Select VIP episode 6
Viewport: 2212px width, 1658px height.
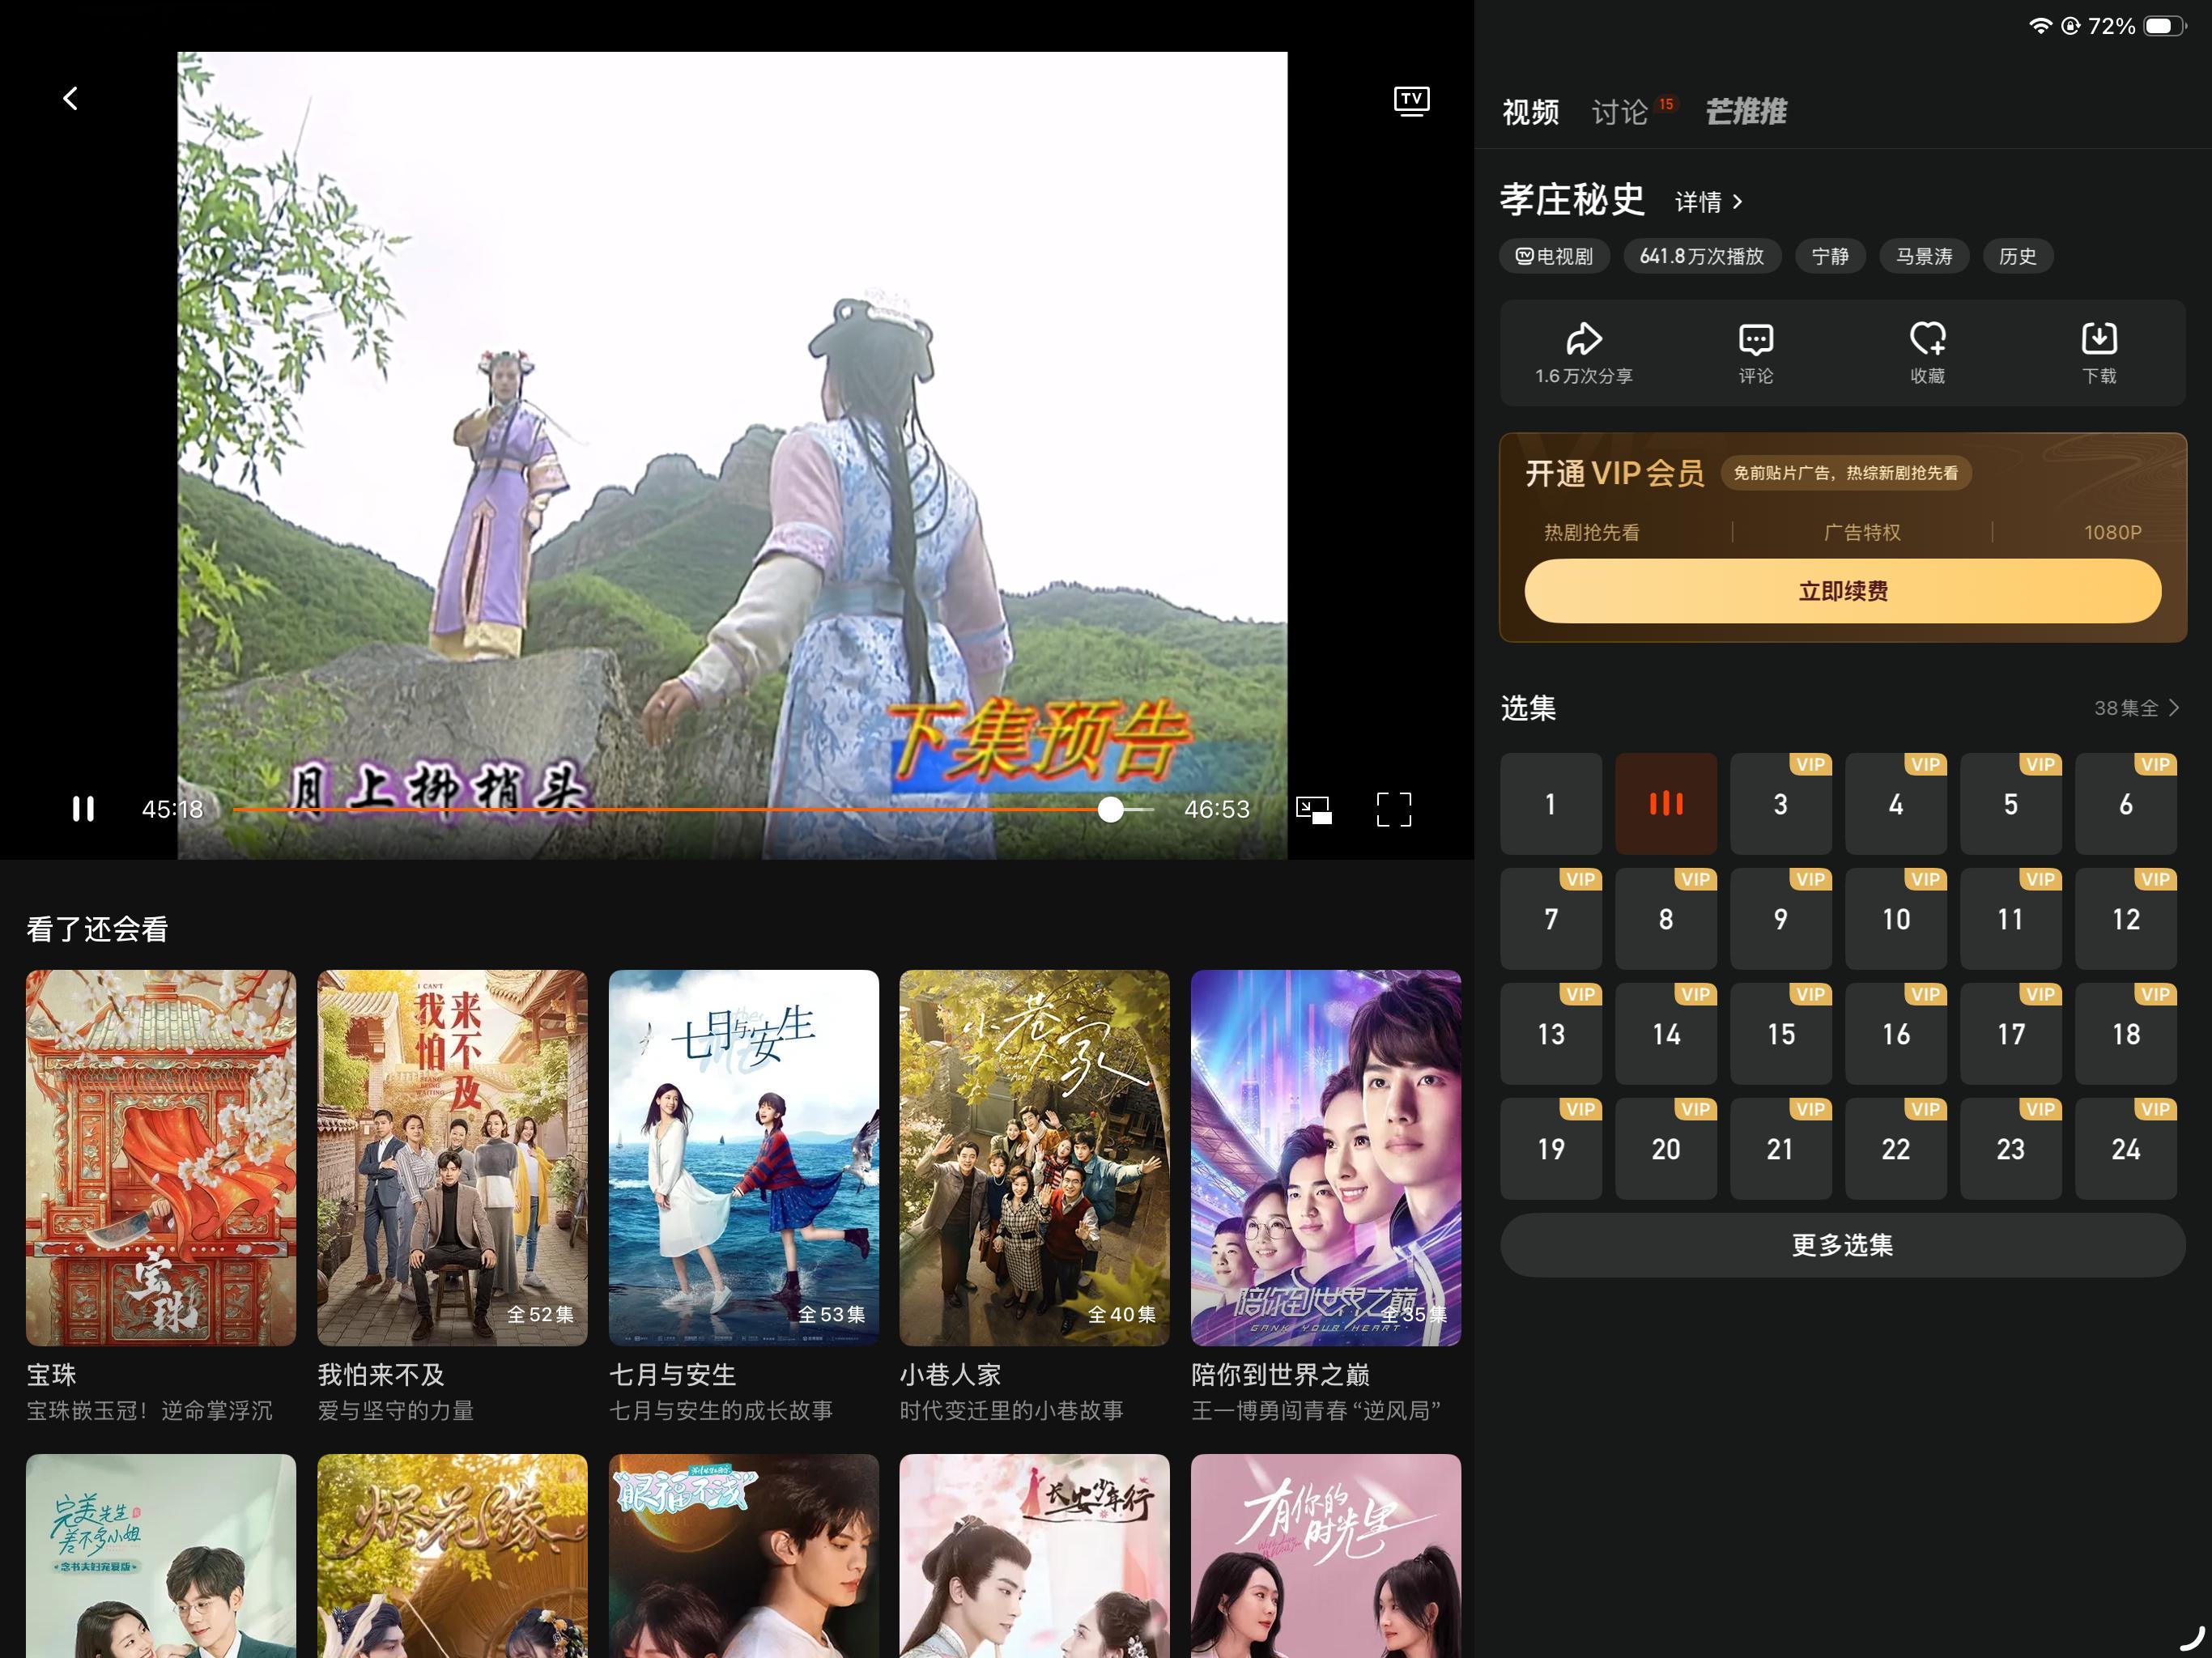tap(2126, 804)
